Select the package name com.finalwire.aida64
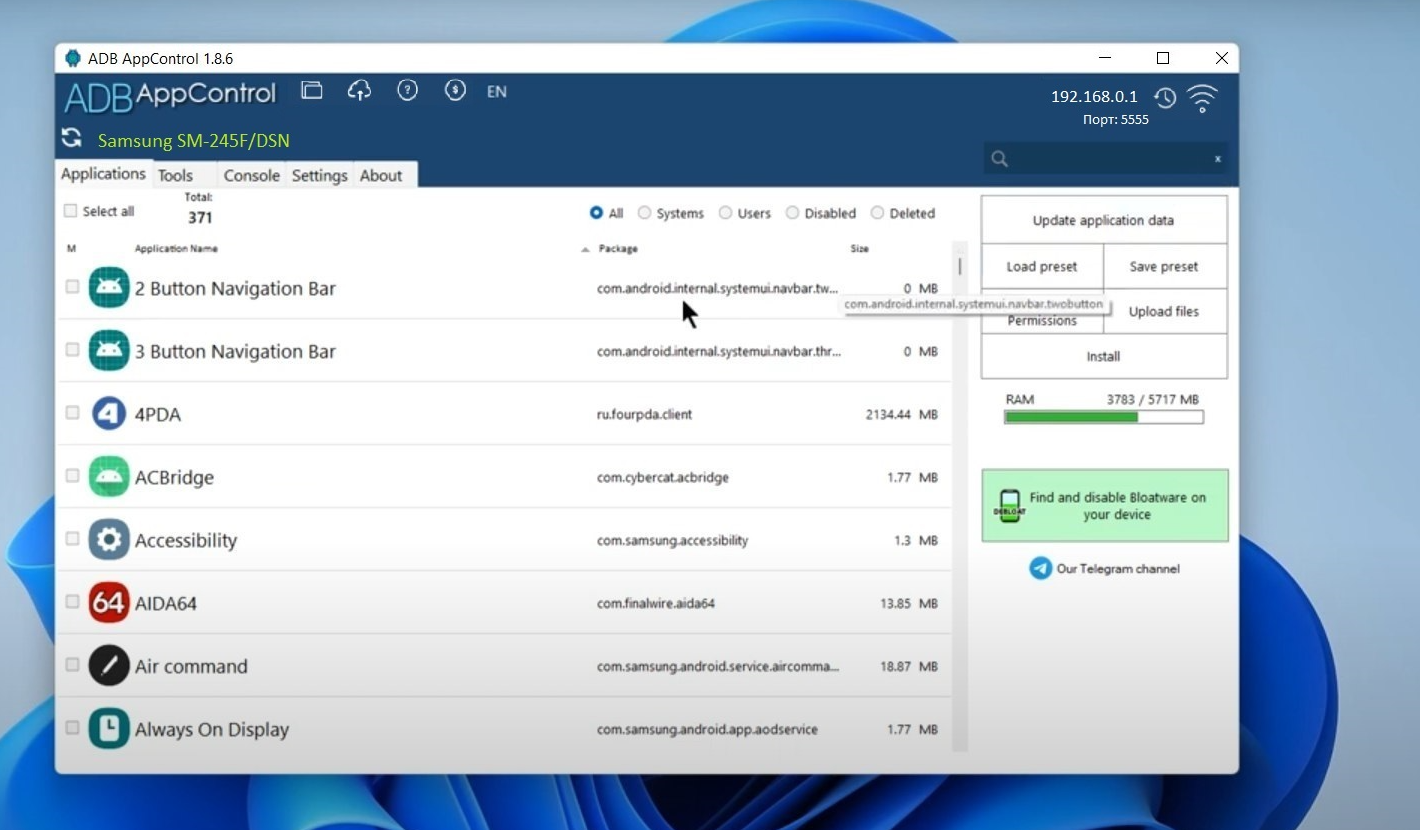Screen dimensions: 1420x830 click(x=655, y=603)
